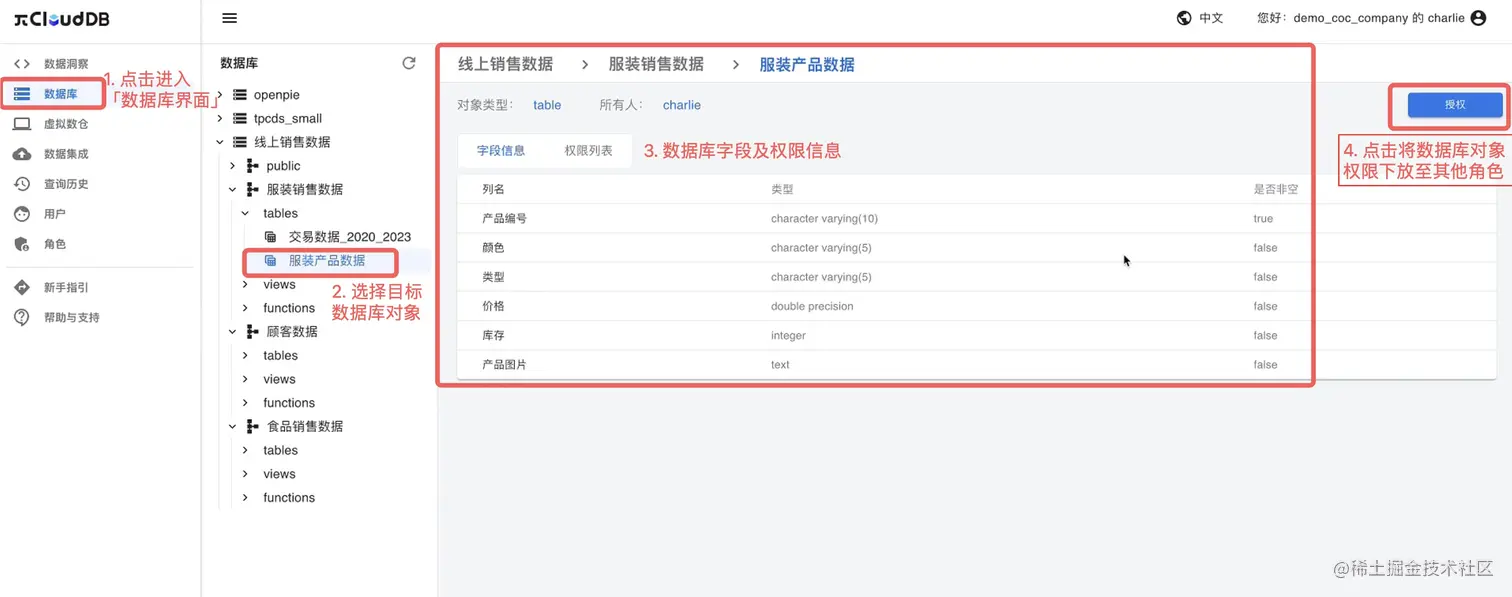Expand views under 服装销售数据
This screenshot has height=597, width=1512.
pos(245,284)
